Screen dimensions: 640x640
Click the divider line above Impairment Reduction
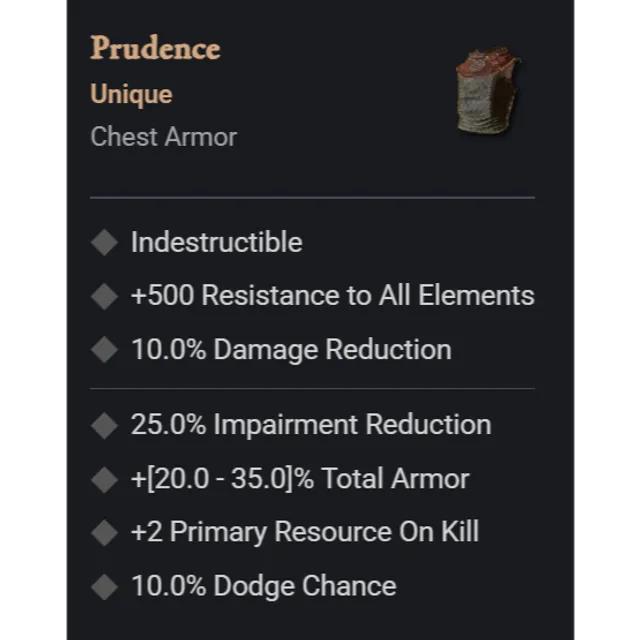tap(312, 389)
